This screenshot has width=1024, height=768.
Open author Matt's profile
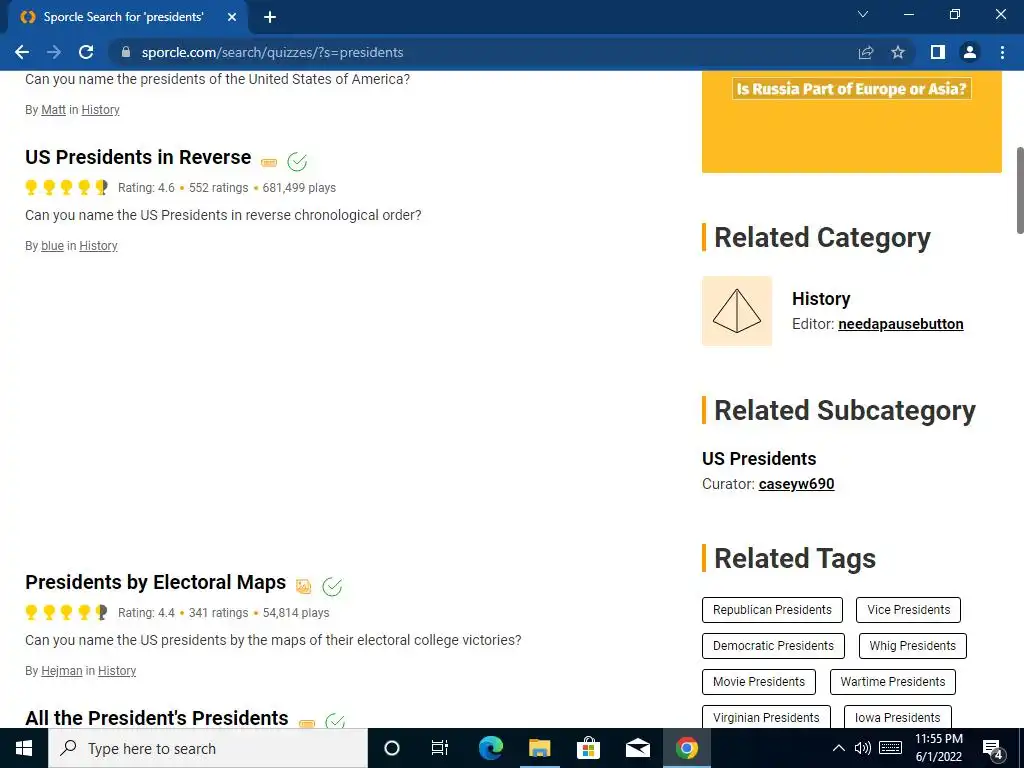(54, 110)
